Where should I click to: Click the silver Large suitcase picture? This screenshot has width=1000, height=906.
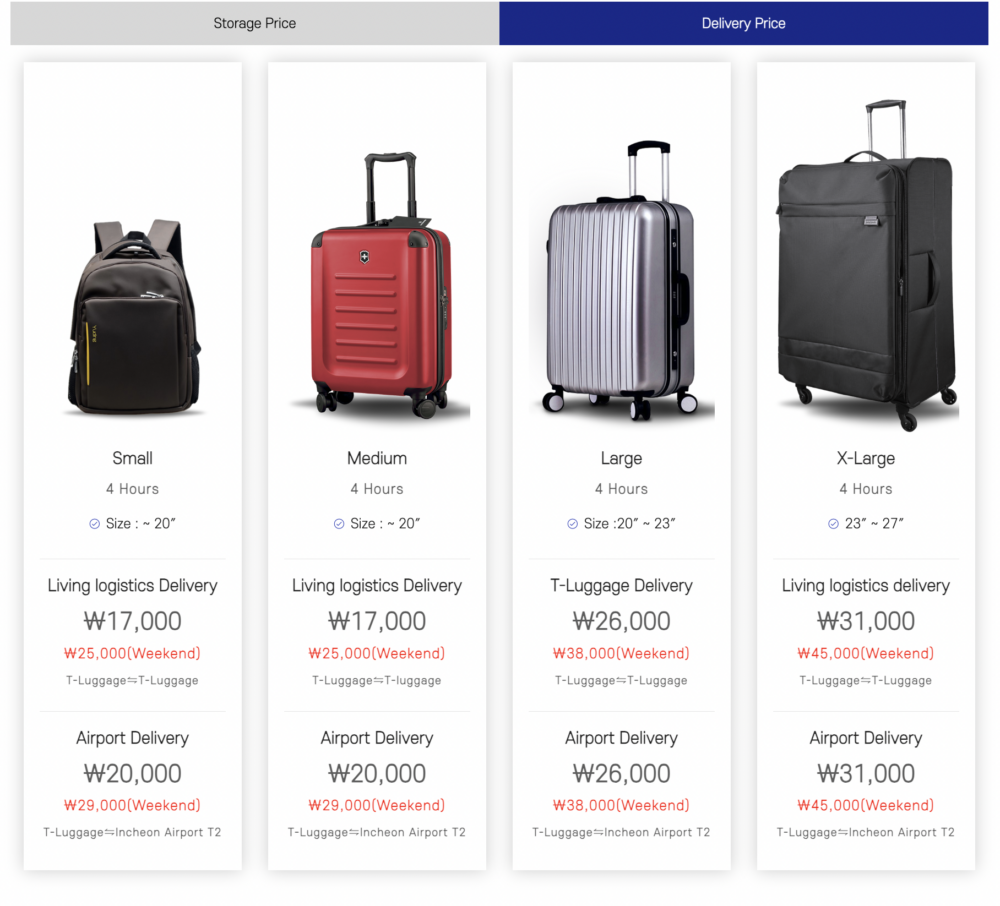click(621, 282)
